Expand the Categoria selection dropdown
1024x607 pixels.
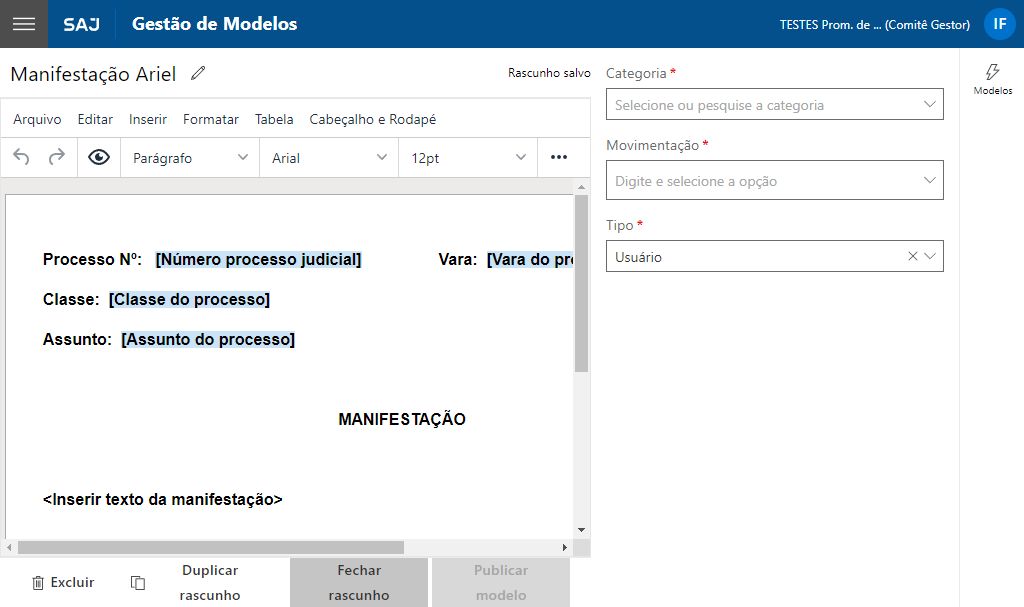pyautogui.click(x=774, y=105)
